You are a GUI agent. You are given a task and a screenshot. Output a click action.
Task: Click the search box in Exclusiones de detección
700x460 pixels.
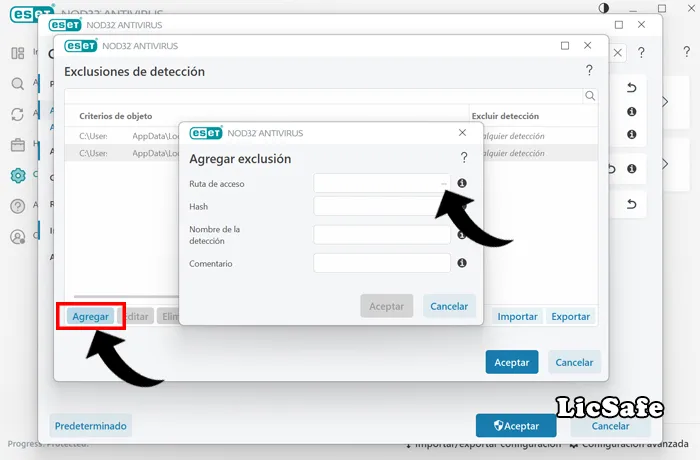point(324,96)
